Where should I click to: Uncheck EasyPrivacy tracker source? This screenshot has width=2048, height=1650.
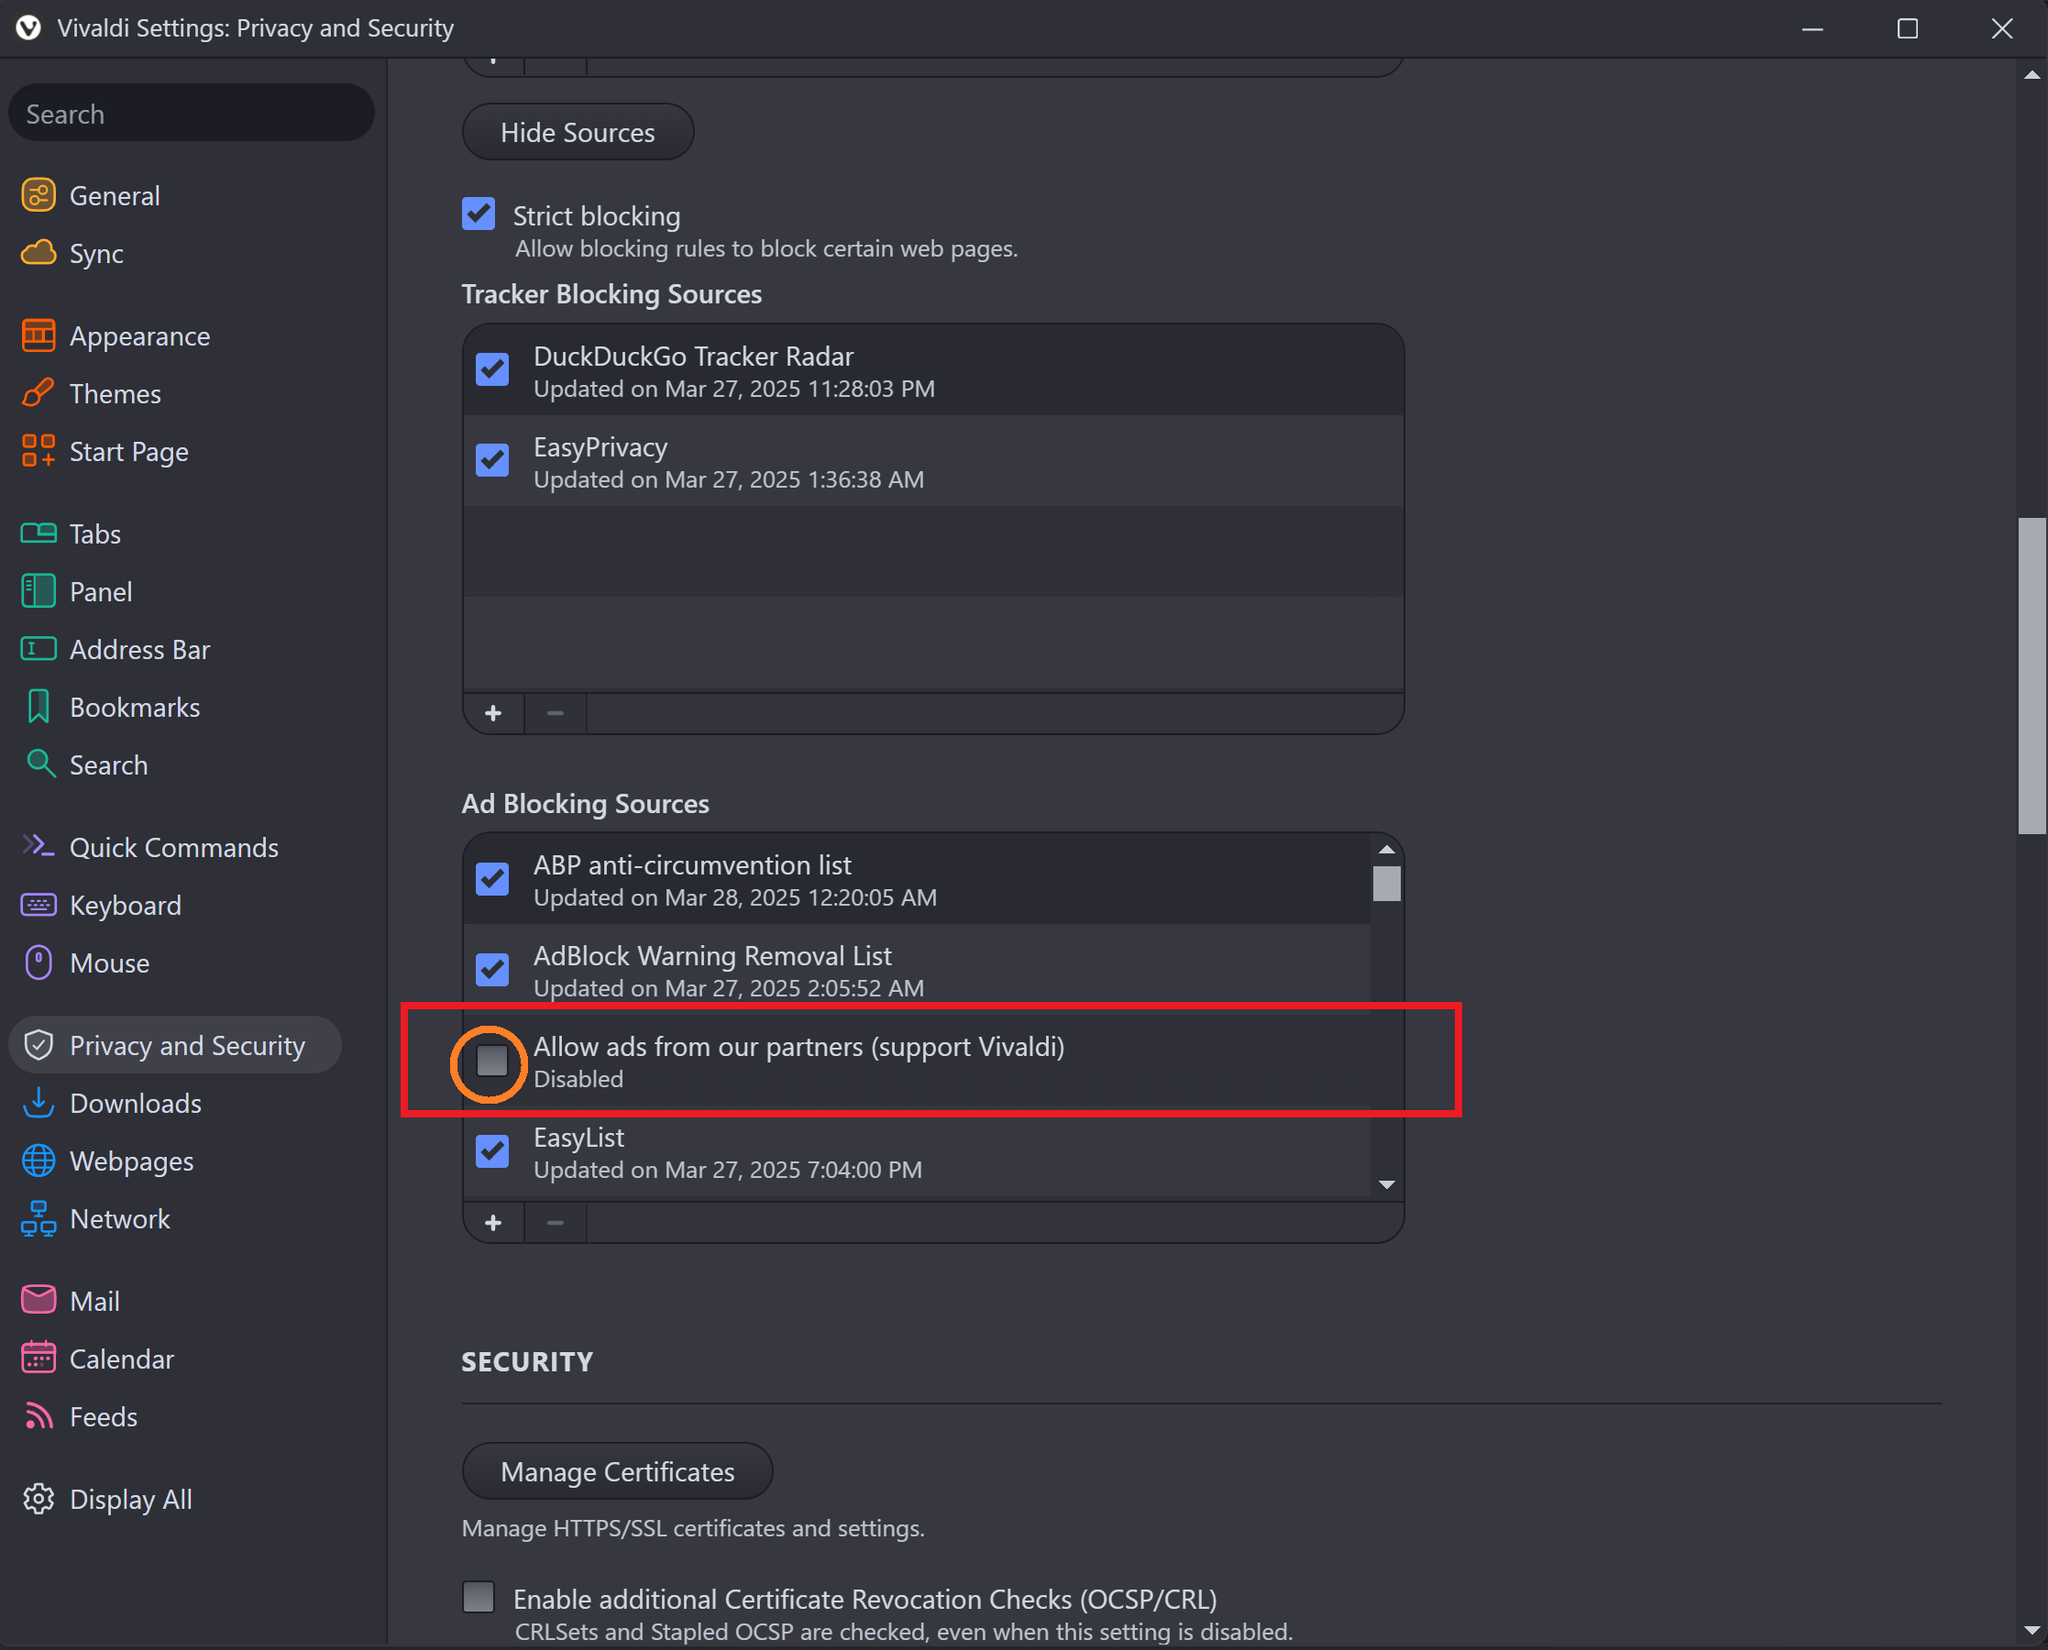tap(492, 460)
